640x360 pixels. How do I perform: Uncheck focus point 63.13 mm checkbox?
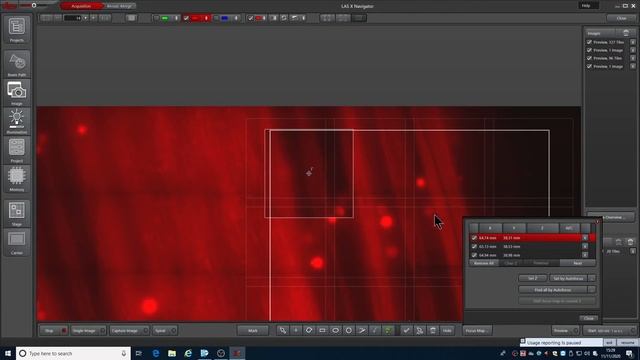tap(474, 246)
